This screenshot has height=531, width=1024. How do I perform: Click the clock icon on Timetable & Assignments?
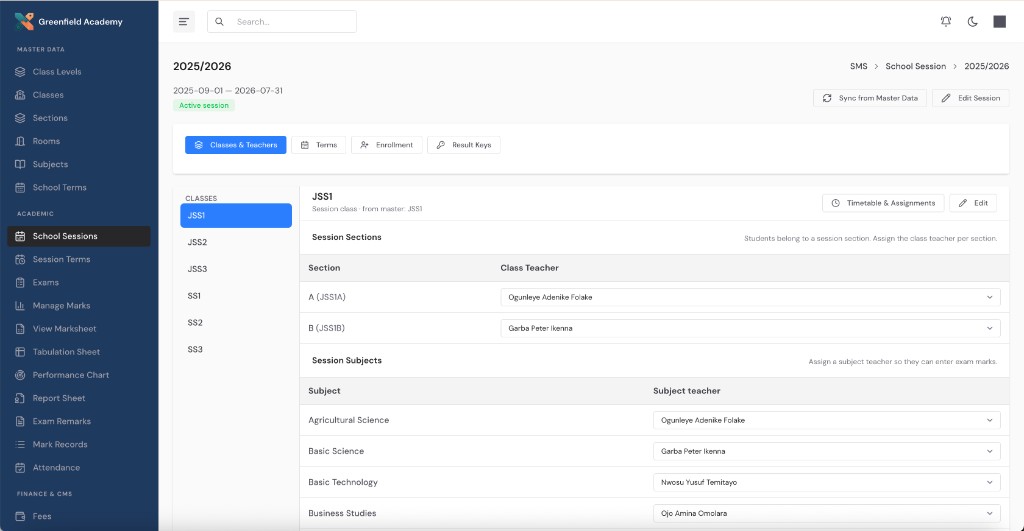pos(835,203)
